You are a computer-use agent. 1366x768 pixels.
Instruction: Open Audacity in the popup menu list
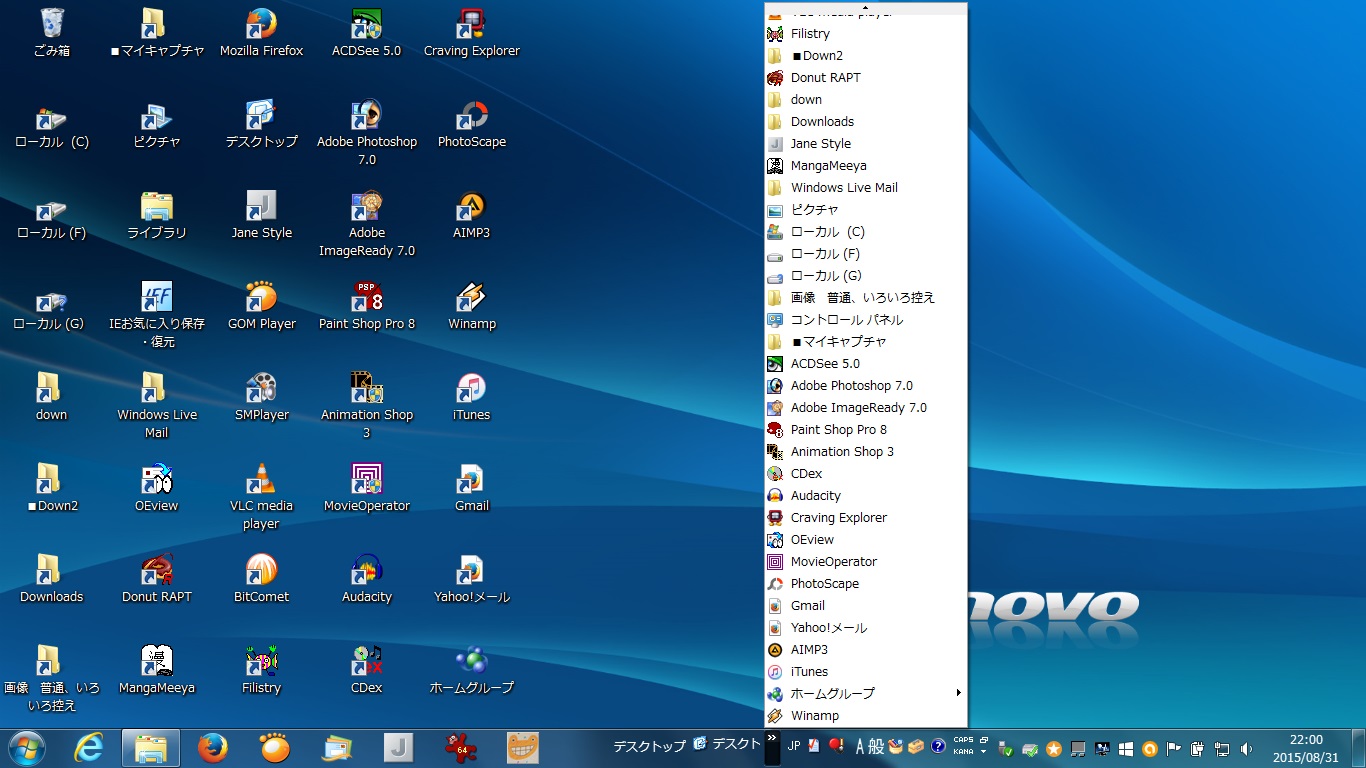[815, 496]
